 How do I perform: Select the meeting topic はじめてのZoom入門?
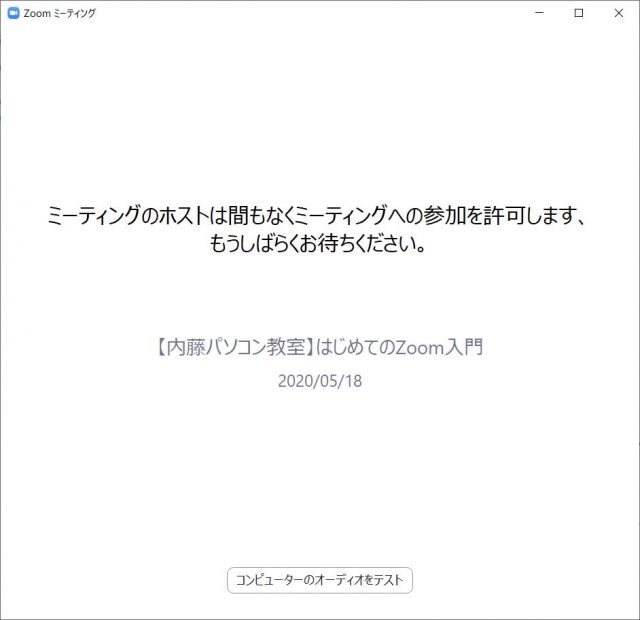(400, 348)
